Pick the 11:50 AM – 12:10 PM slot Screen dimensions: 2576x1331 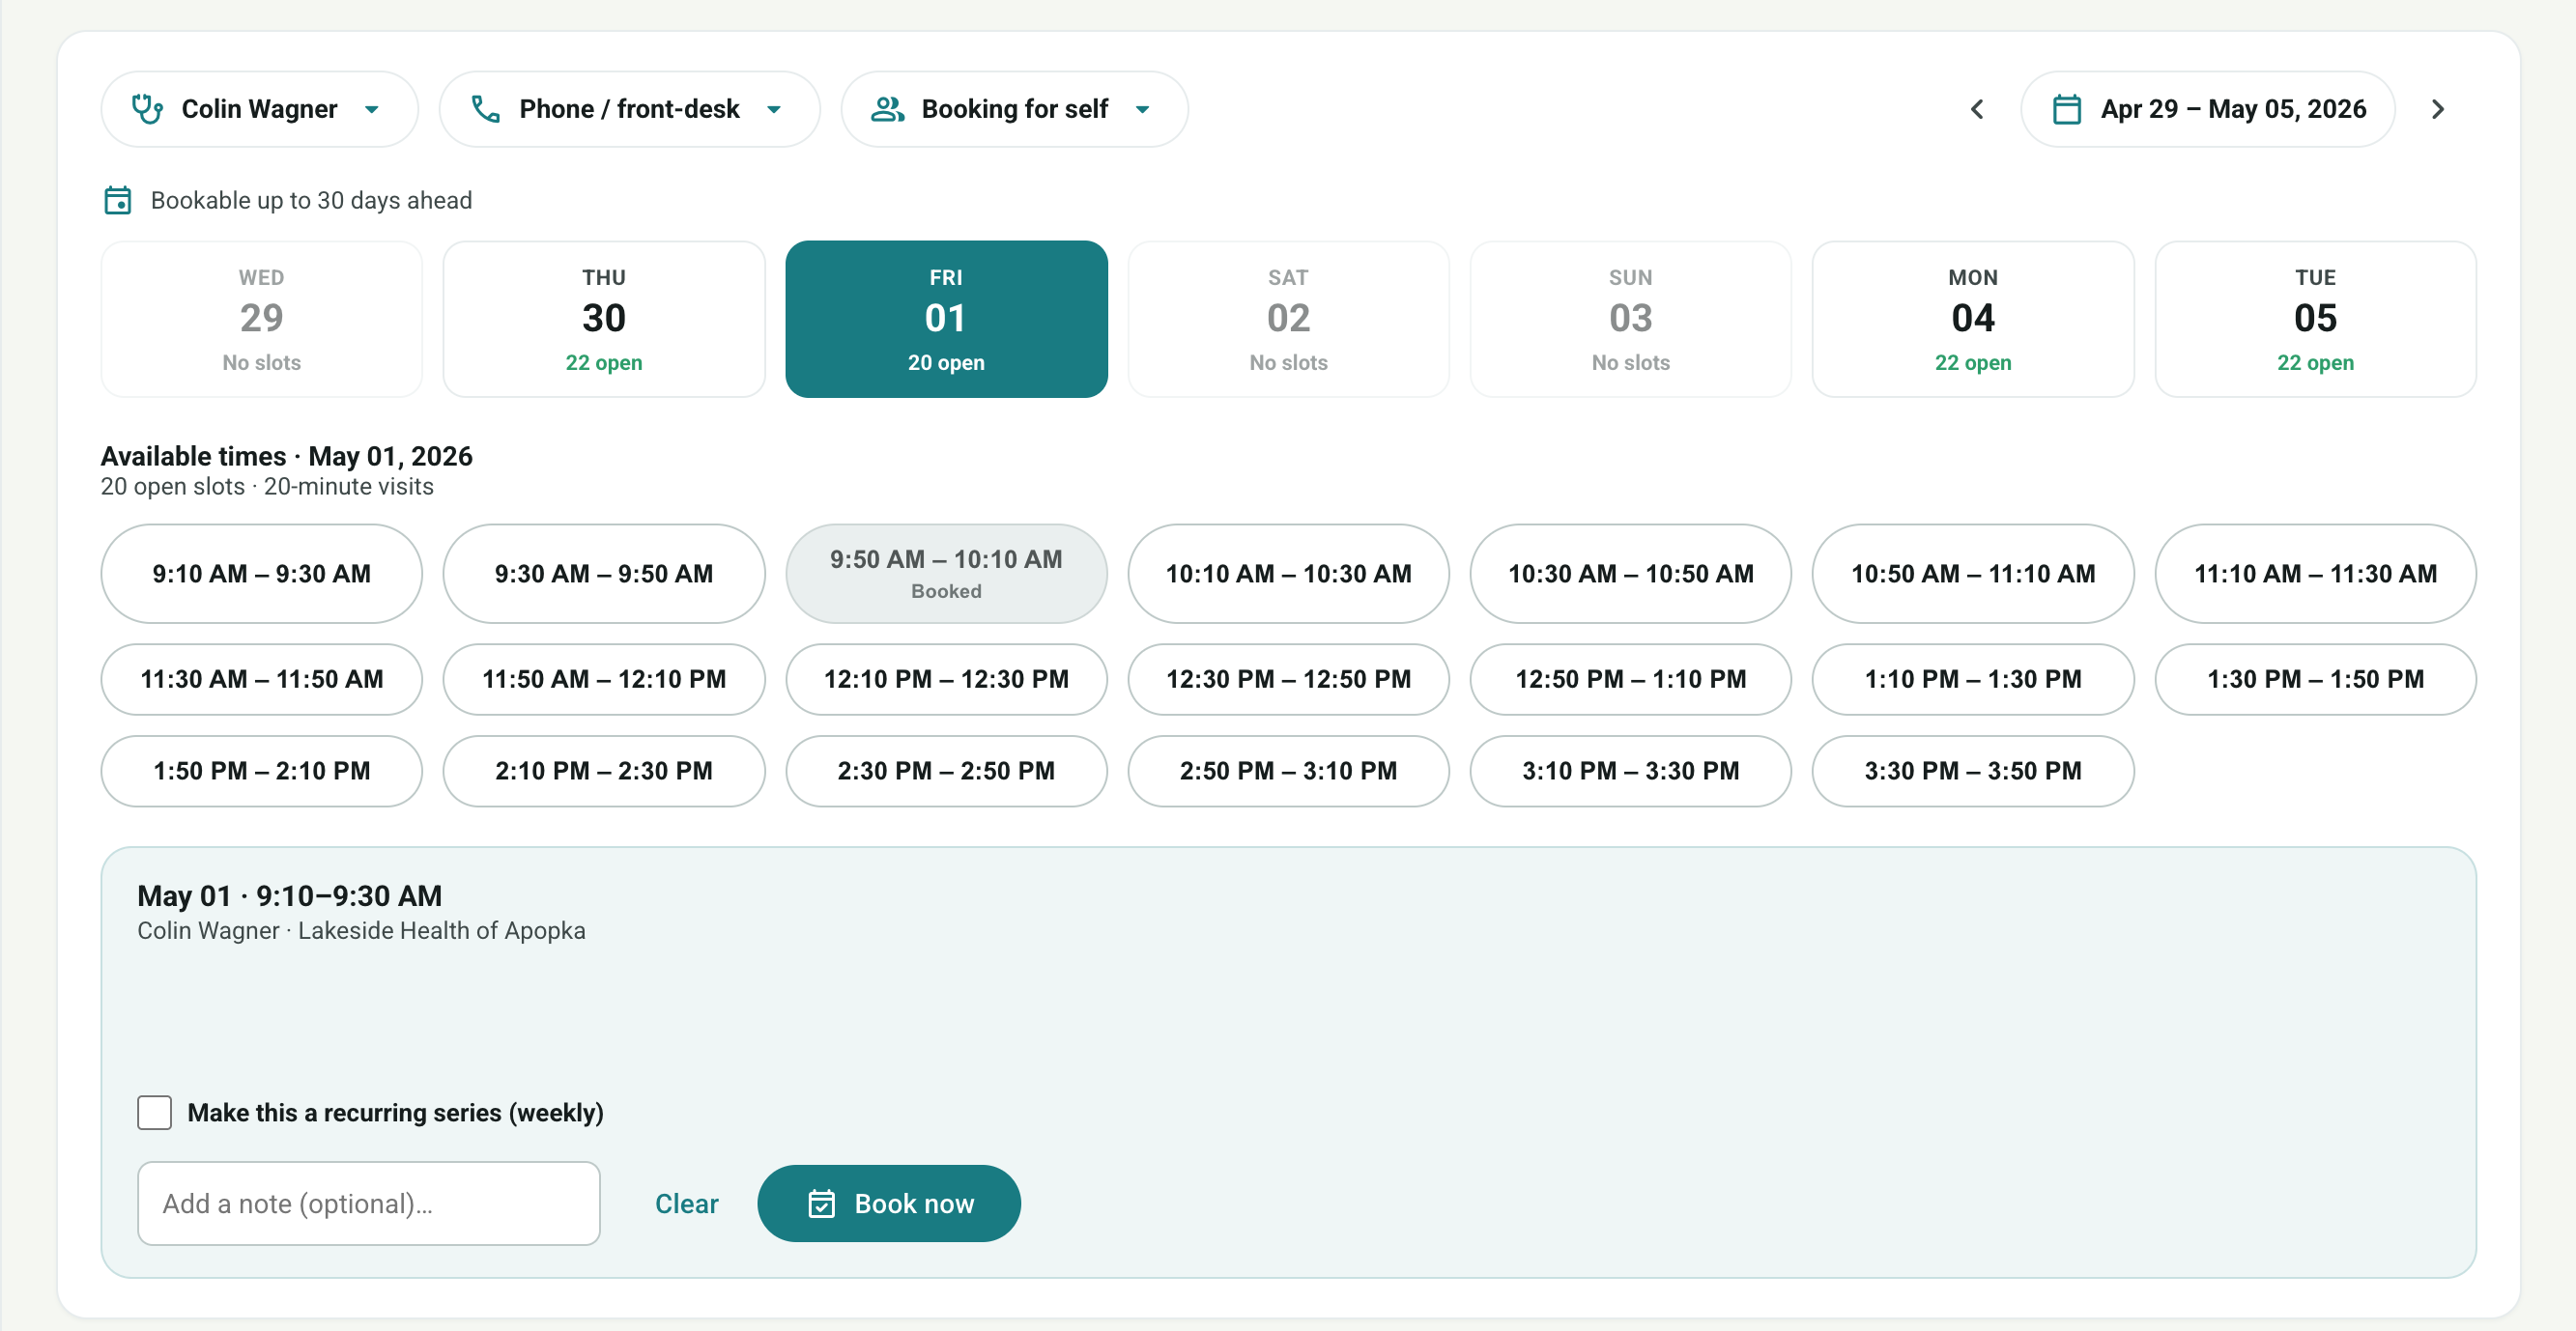point(603,679)
